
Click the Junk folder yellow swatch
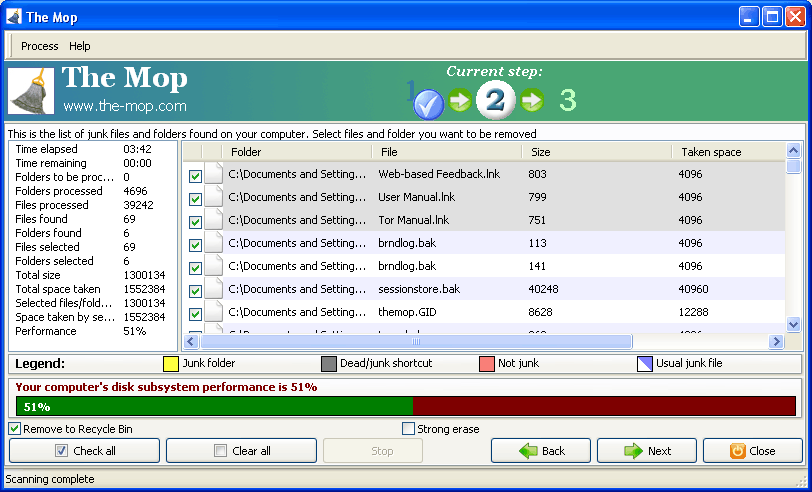pyautogui.click(x=171, y=364)
